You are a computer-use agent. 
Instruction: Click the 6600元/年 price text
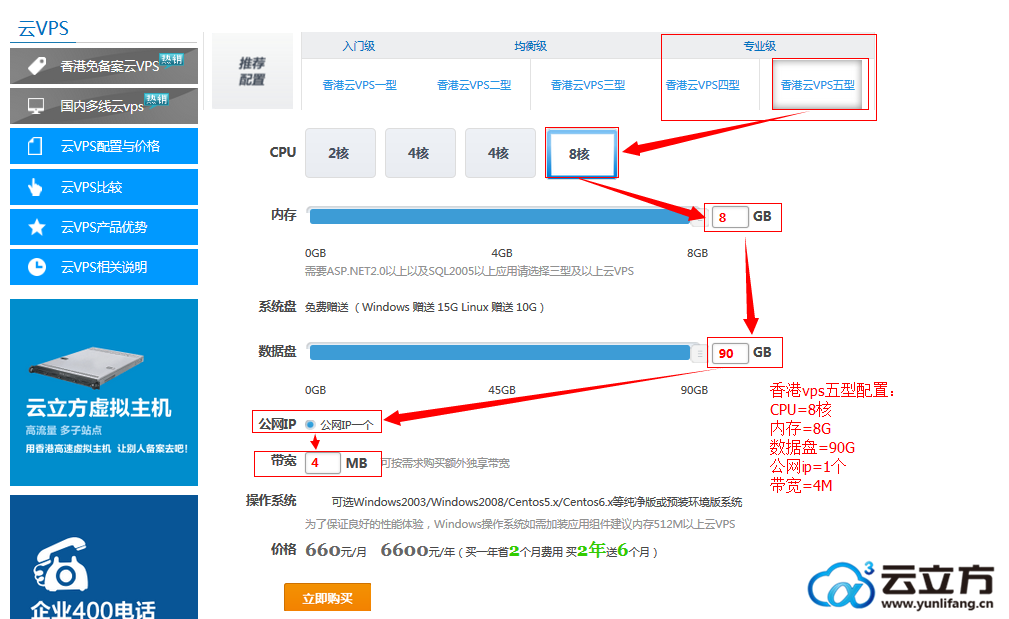[x=418, y=551]
